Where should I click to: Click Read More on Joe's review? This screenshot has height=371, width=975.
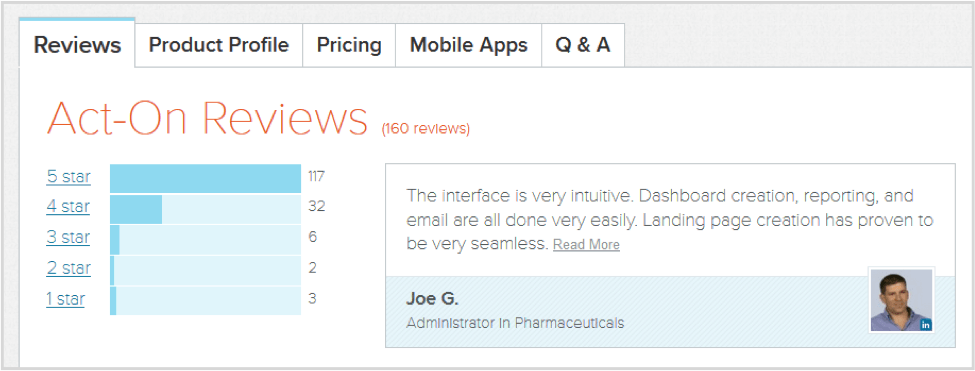pyautogui.click(x=586, y=245)
